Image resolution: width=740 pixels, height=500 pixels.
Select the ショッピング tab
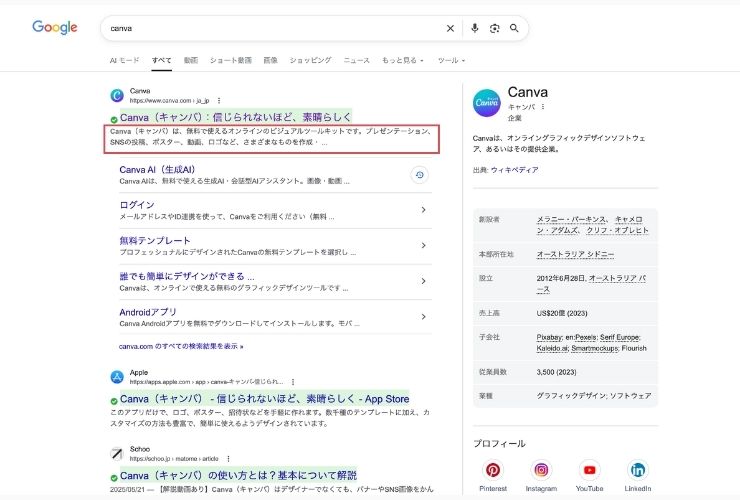(x=310, y=60)
